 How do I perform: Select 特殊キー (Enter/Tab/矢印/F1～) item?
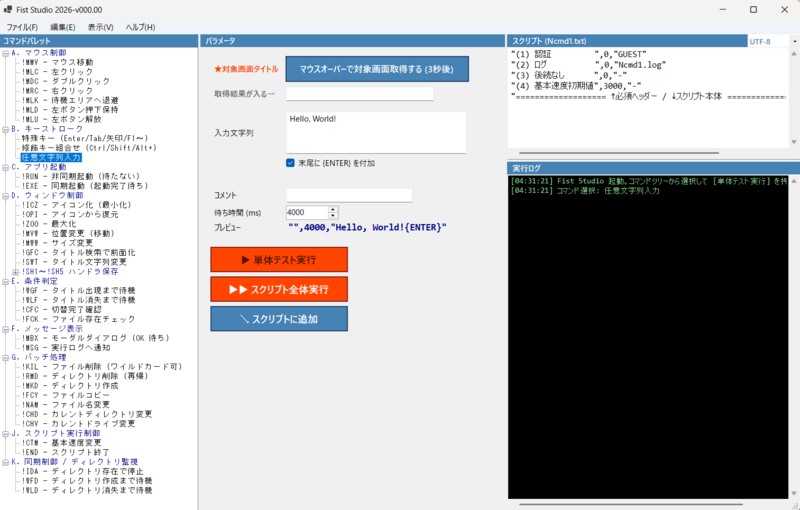[x=85, y=138]
